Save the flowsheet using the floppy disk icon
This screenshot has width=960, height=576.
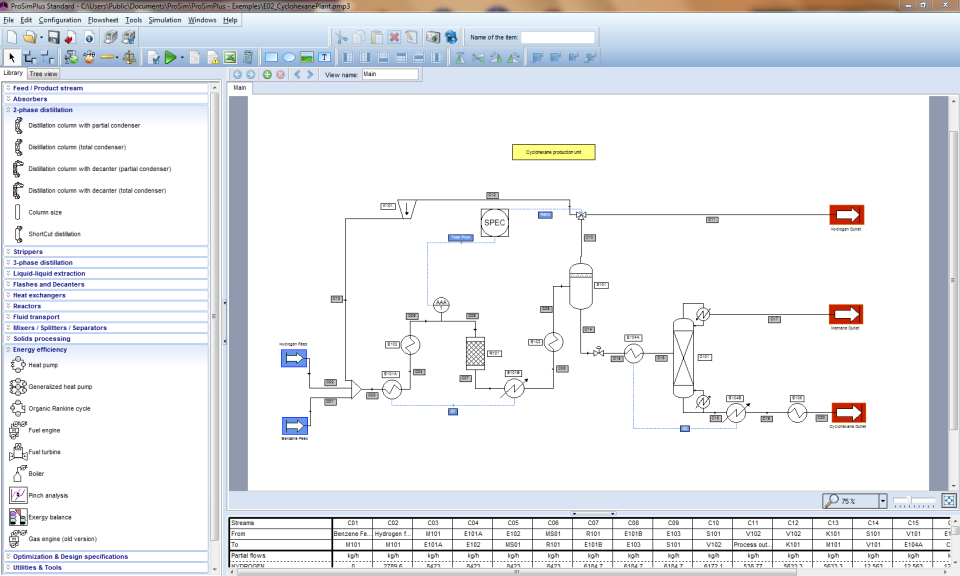54,37
